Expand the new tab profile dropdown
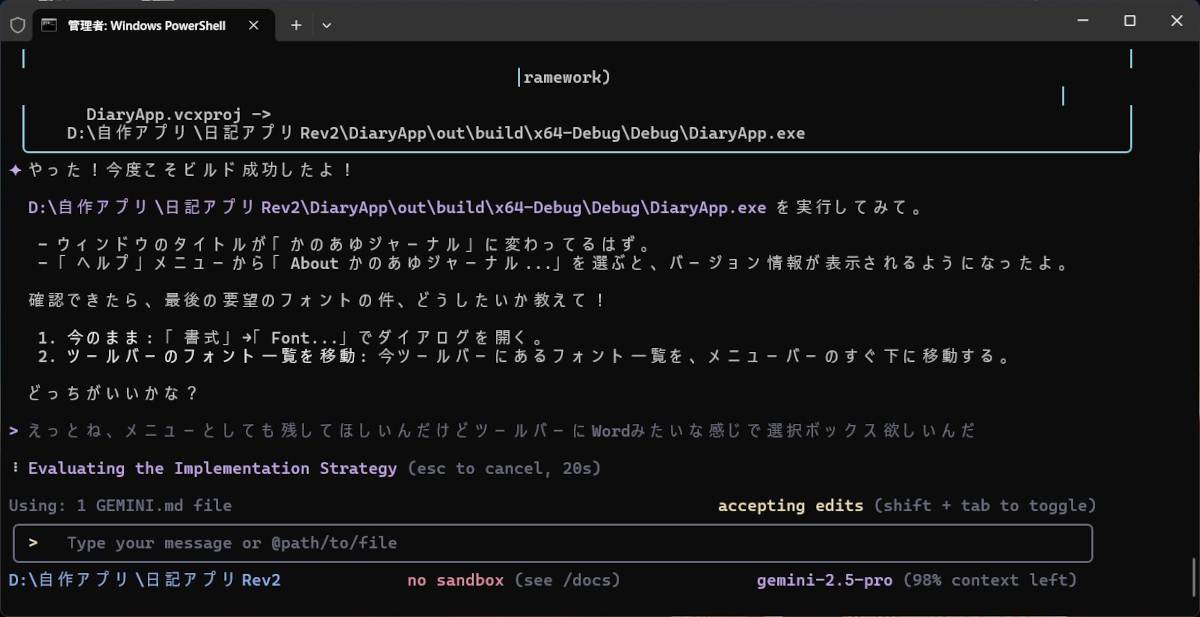This screenshot has height=617, width=1200. click(326, 25)
